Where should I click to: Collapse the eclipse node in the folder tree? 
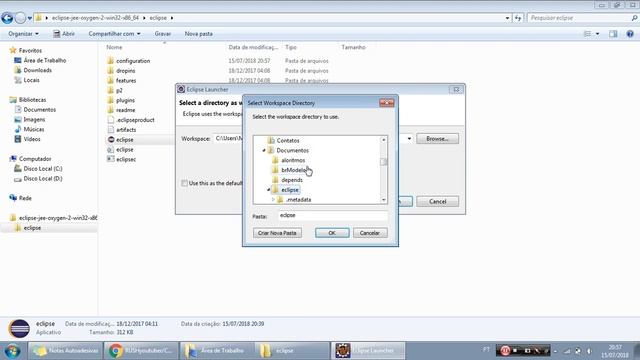point(269,190)
